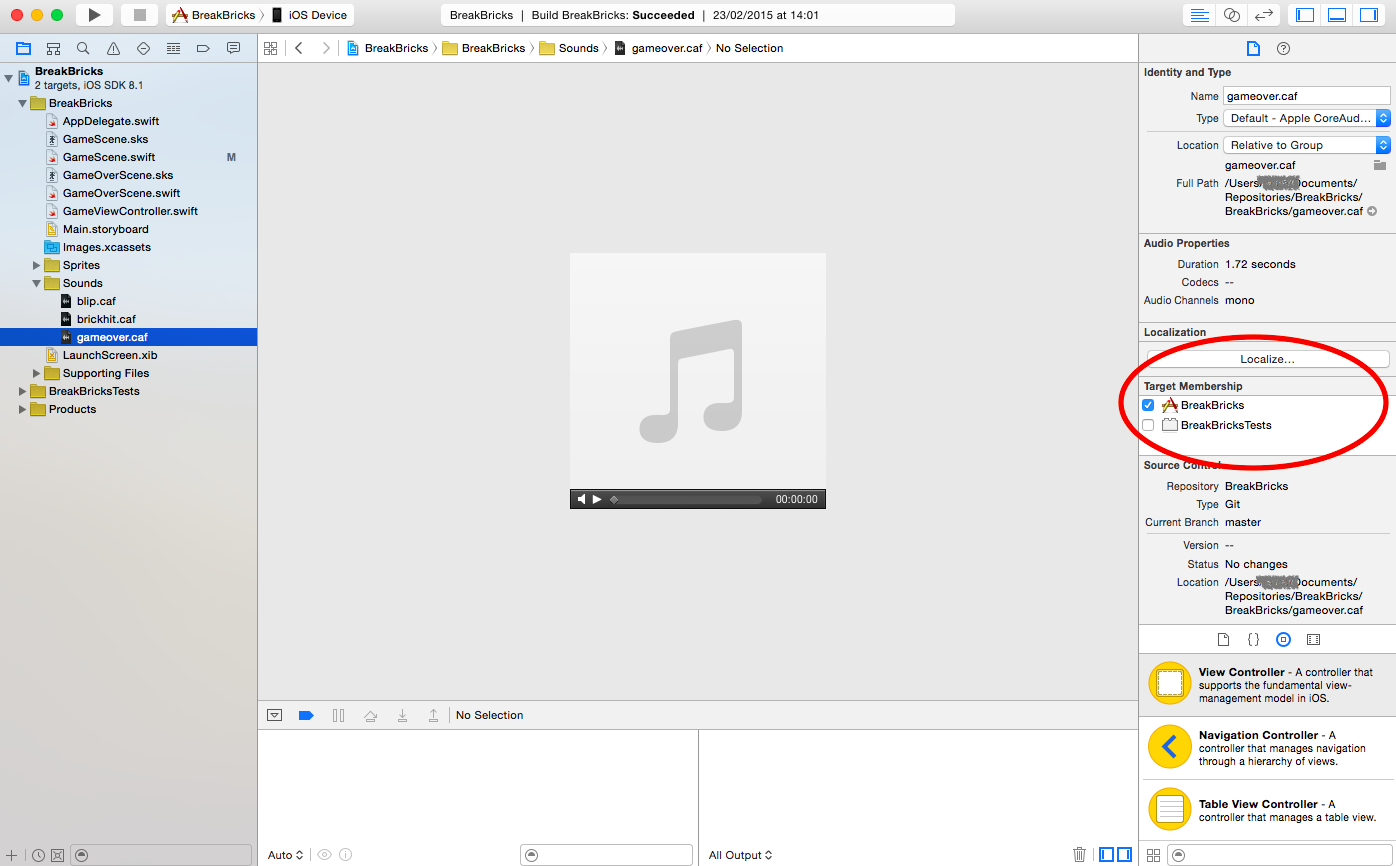Image resolution: width=1396 pixels, height=866 pixels.
Task: Open the related items grid menu
Action: [270, 48]
